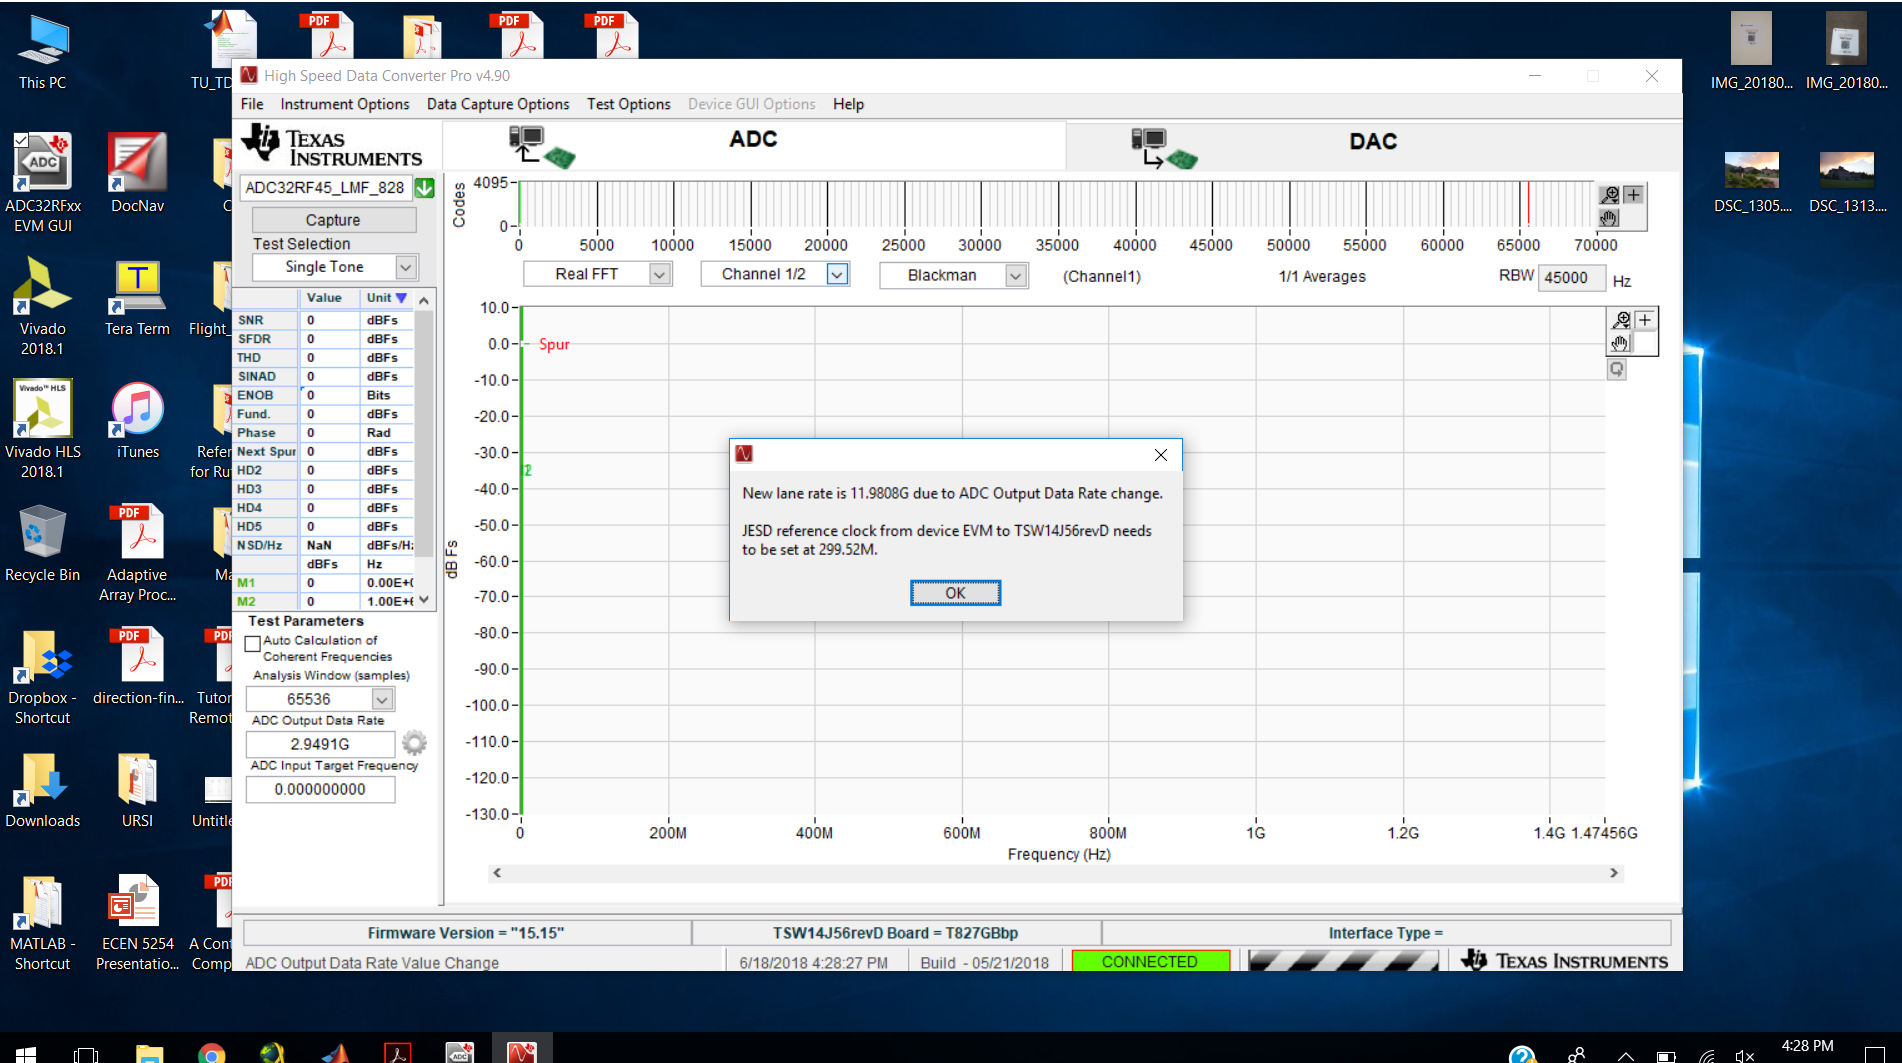Select the This PC desktop icon

(x=43, y=50)
